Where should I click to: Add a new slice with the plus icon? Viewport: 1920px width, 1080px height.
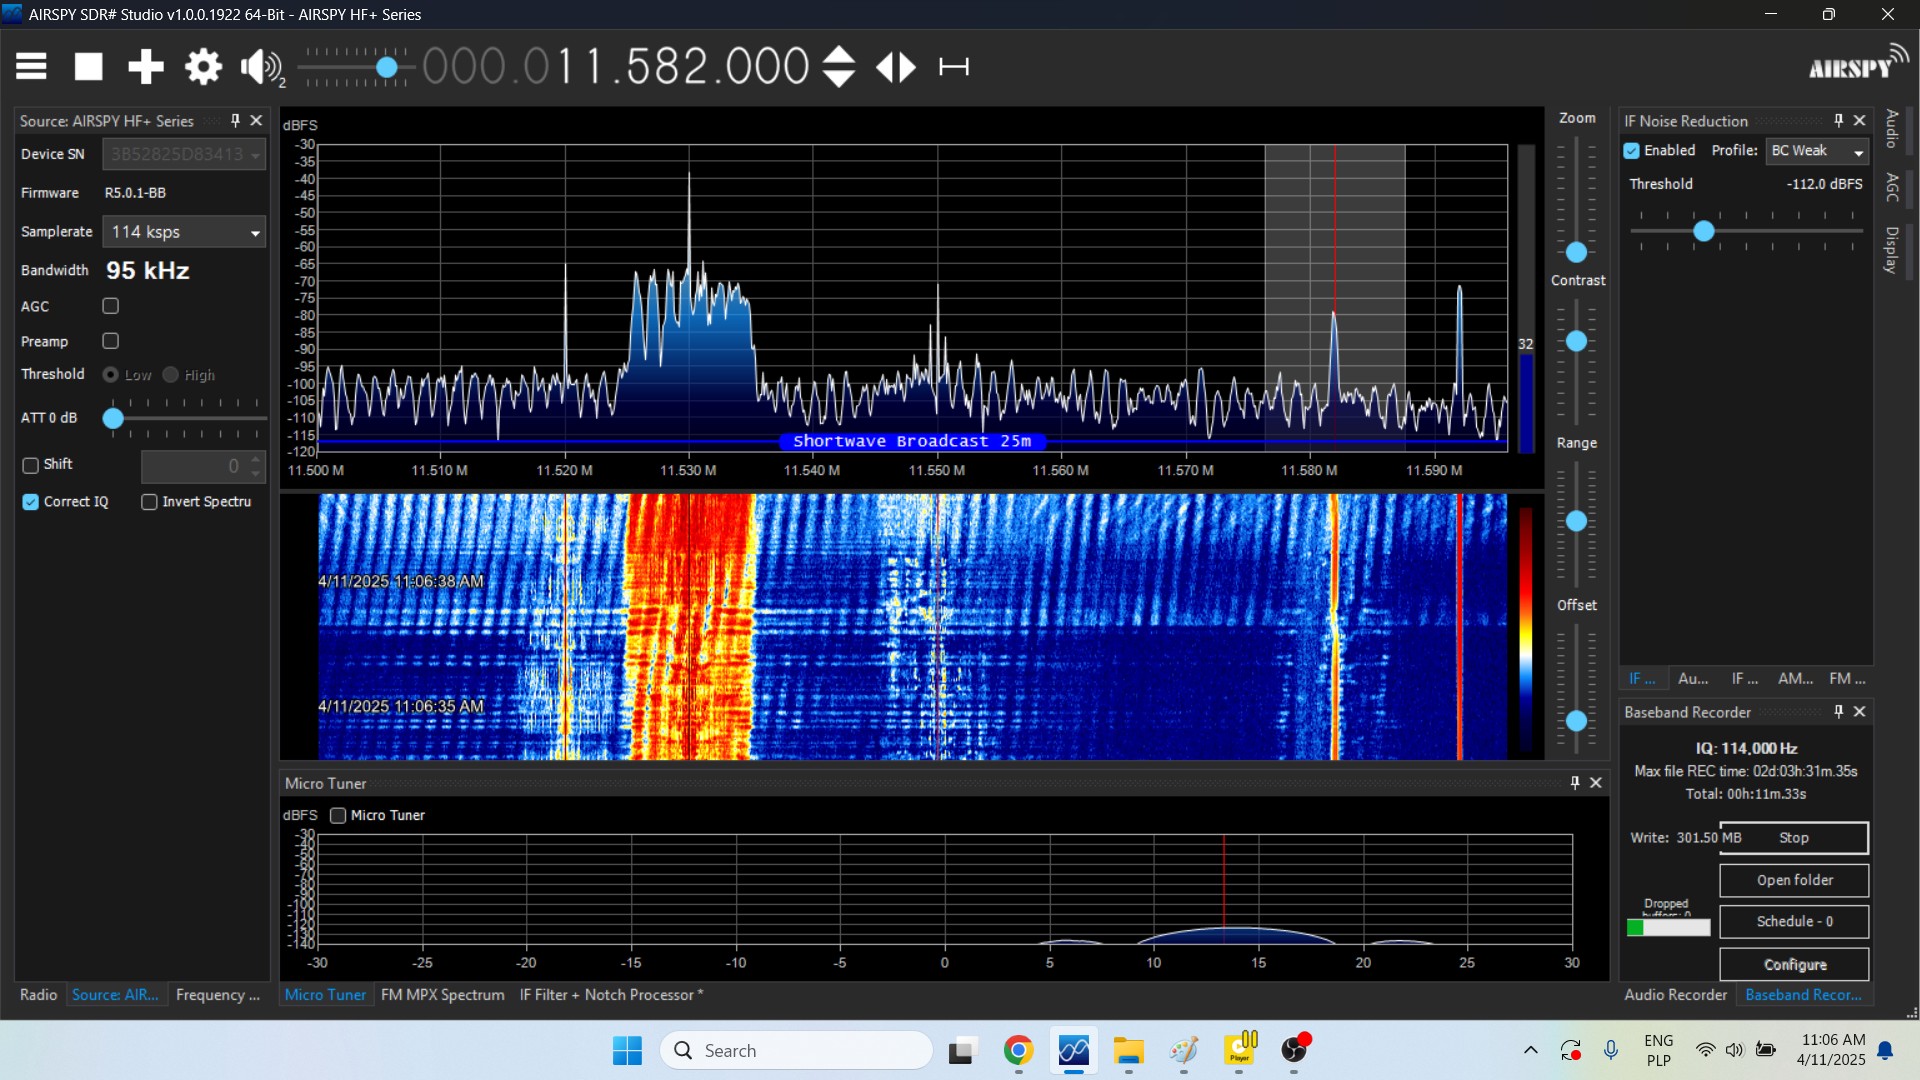click(146, 67)
